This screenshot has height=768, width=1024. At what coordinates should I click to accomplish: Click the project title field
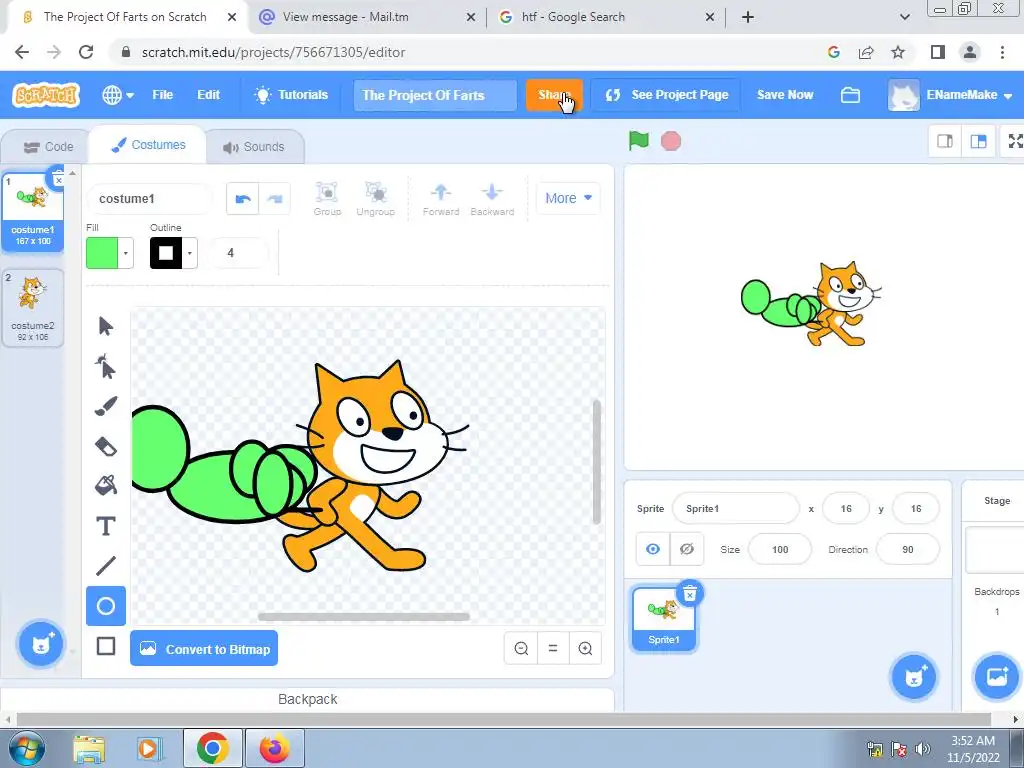coord(435,95)
